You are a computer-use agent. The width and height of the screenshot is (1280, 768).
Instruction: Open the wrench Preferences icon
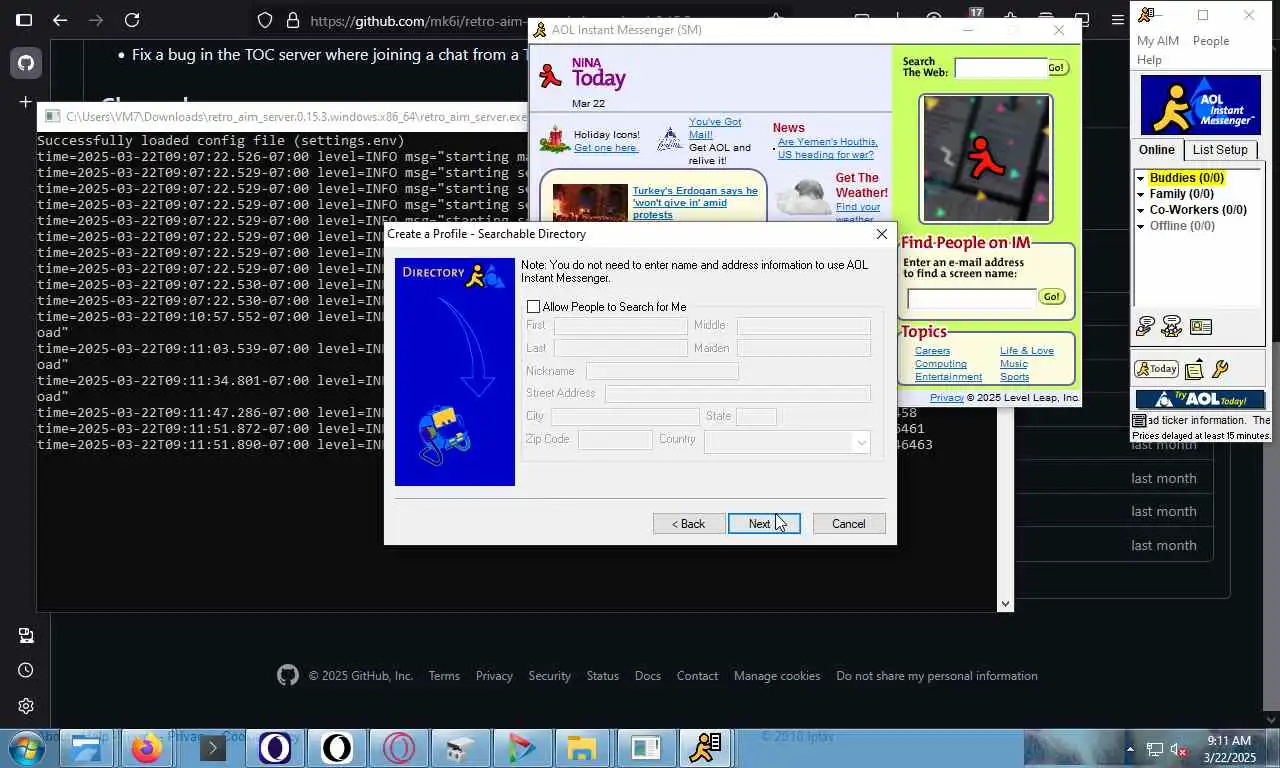tap(1220, 369)
